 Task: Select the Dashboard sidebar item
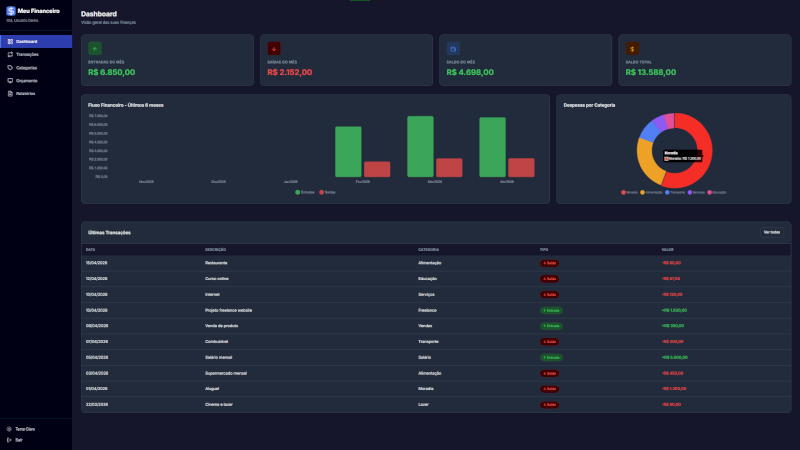click(x=36, y=41)
